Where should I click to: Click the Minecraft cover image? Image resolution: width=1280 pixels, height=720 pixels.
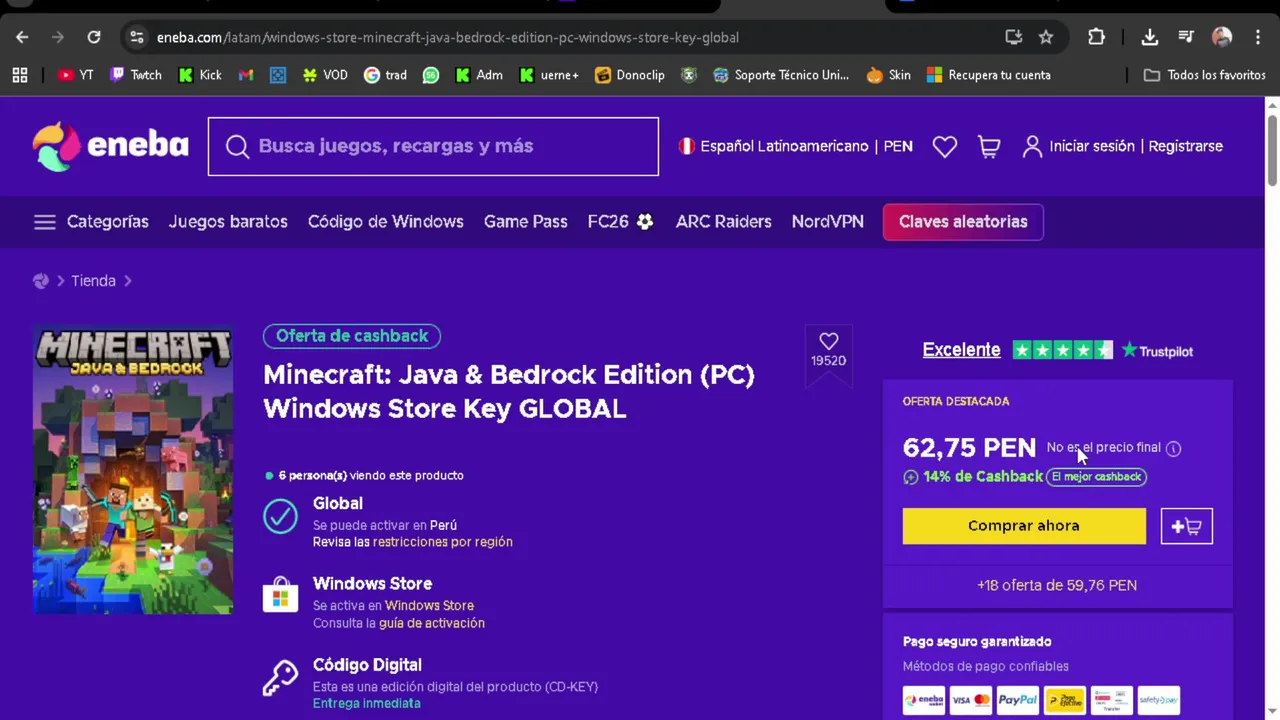pyautogui.click(x=133, y=469)
